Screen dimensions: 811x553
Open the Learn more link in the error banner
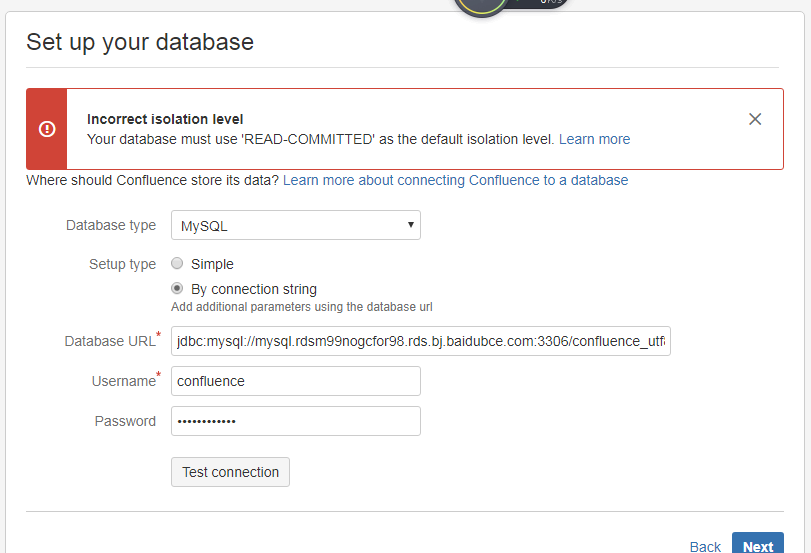[x=594, y=139]
